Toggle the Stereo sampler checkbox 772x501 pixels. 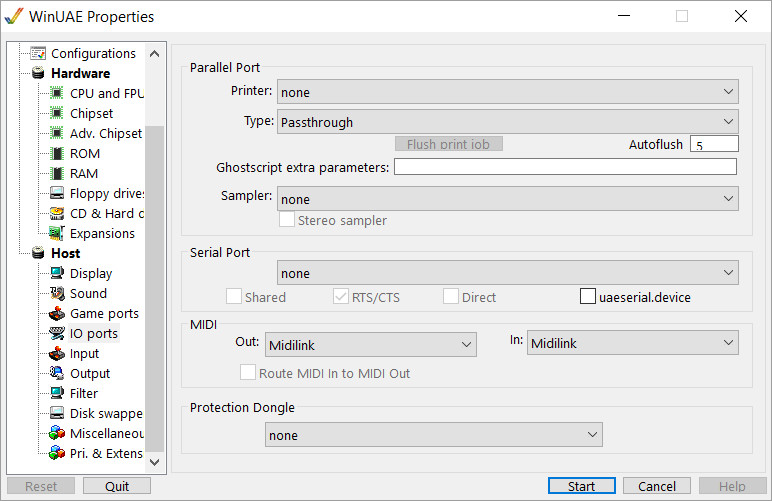pos(287,219)
